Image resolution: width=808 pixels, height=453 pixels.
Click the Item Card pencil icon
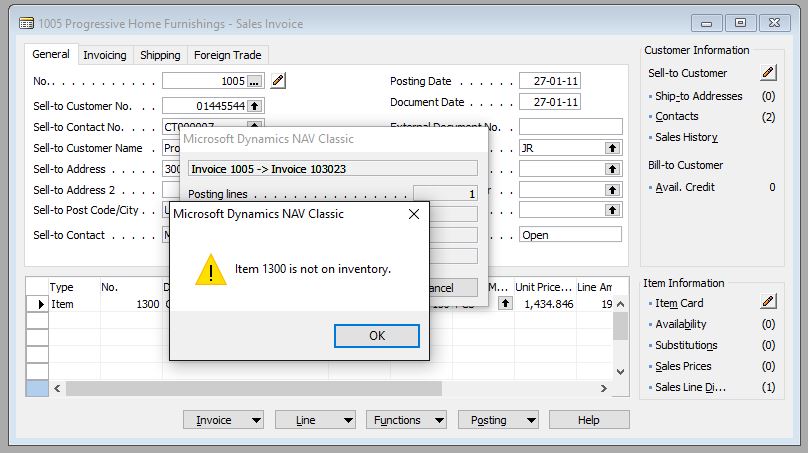click(768, 301)
